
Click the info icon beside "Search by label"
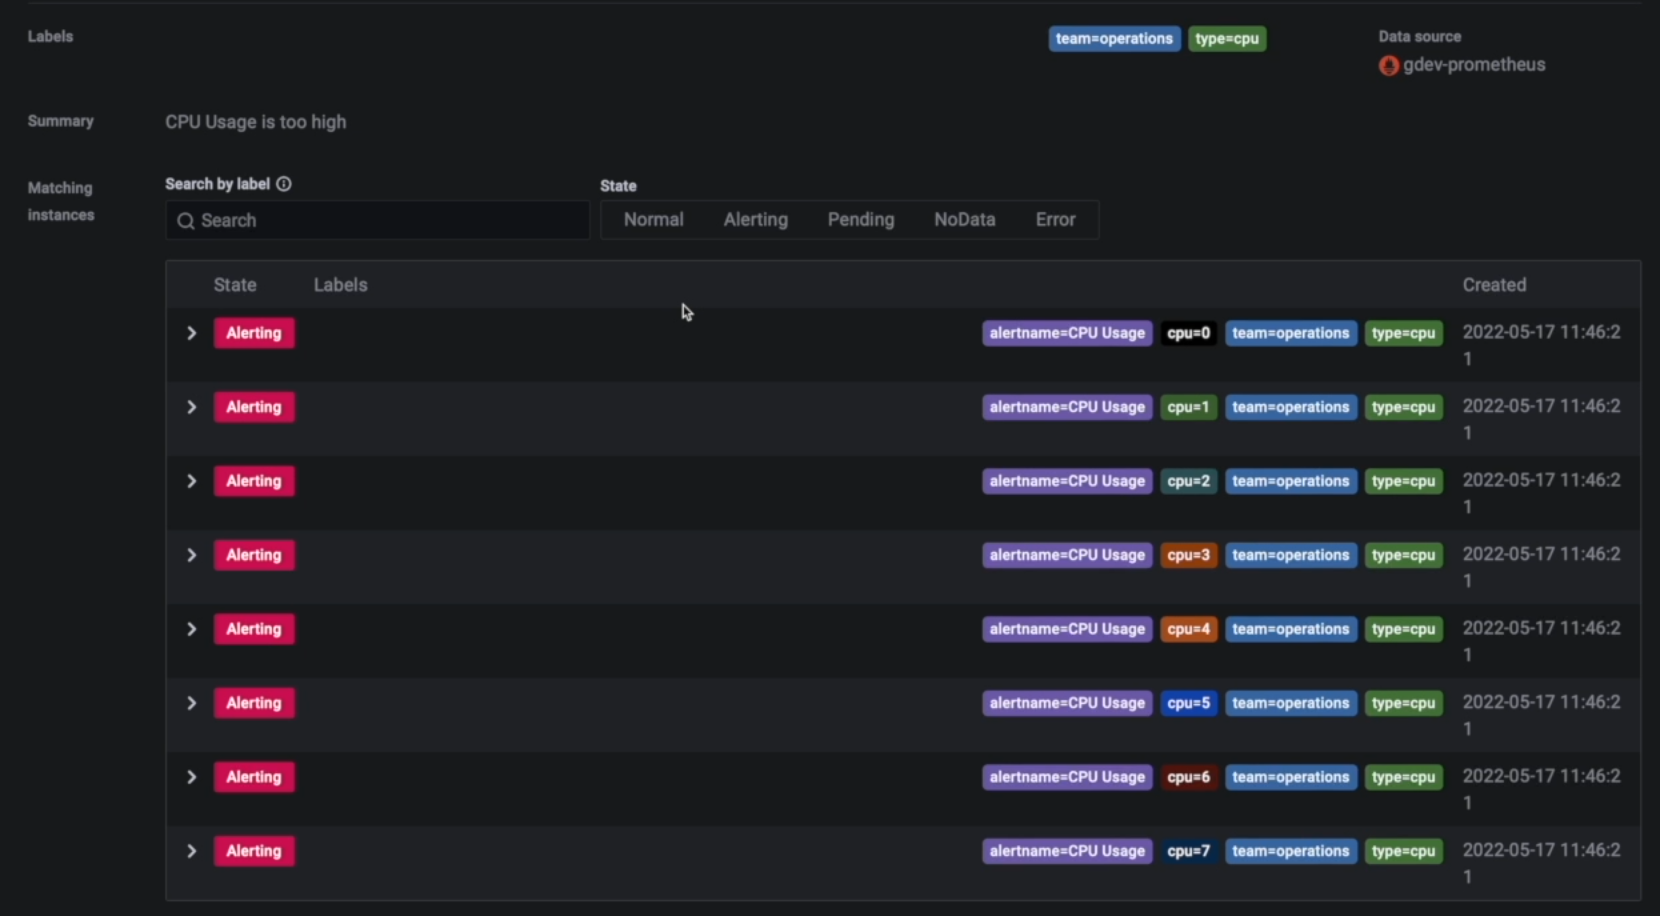click(284, 184)
